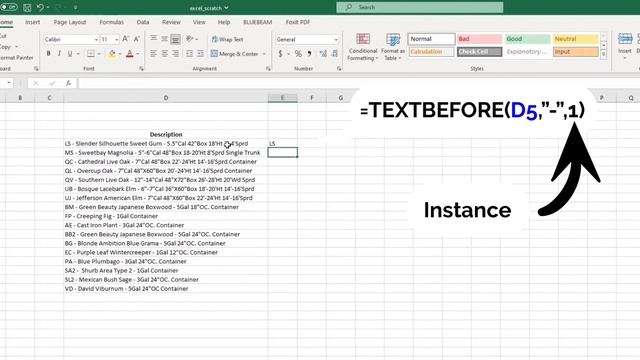Click the Orientation text rotation icon
This screenshot has width=640, height=360.
point(189,39)
